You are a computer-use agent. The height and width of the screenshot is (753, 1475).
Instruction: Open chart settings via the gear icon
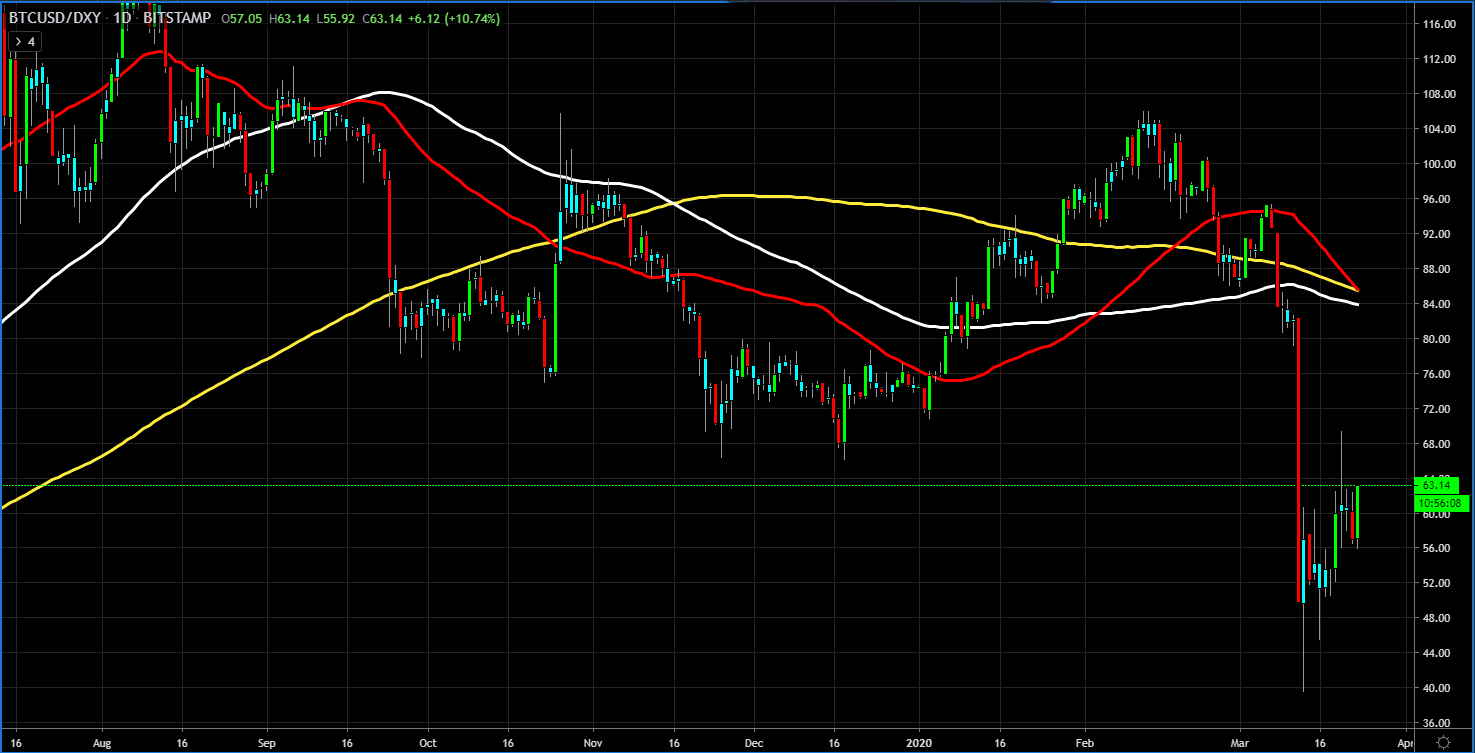point(1443,742)
